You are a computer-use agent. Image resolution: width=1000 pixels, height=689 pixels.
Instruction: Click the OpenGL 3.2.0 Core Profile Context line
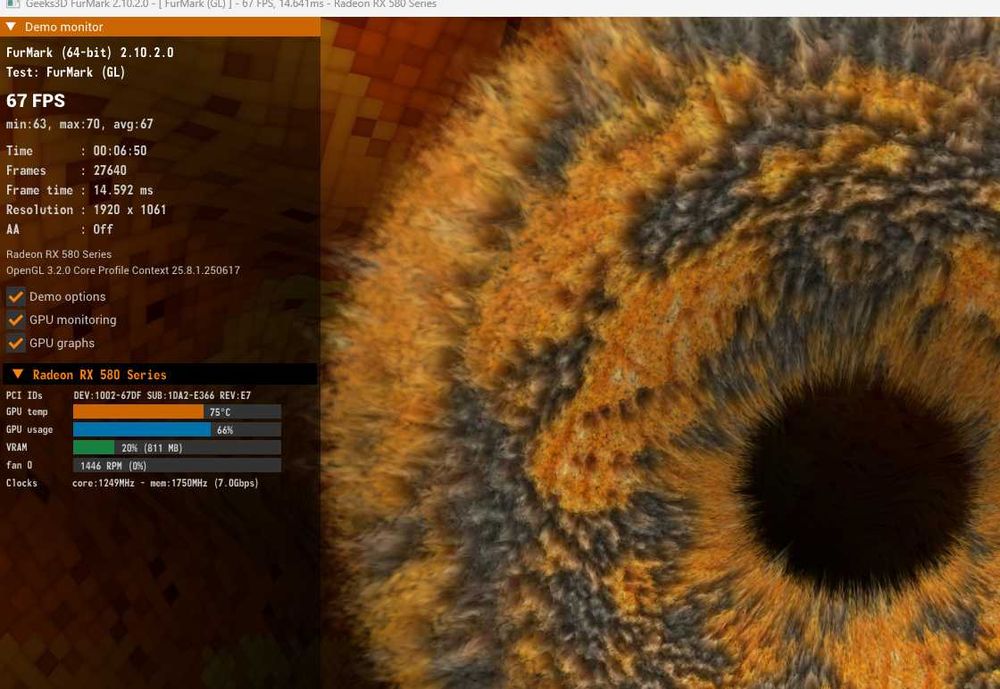point(123,270)
